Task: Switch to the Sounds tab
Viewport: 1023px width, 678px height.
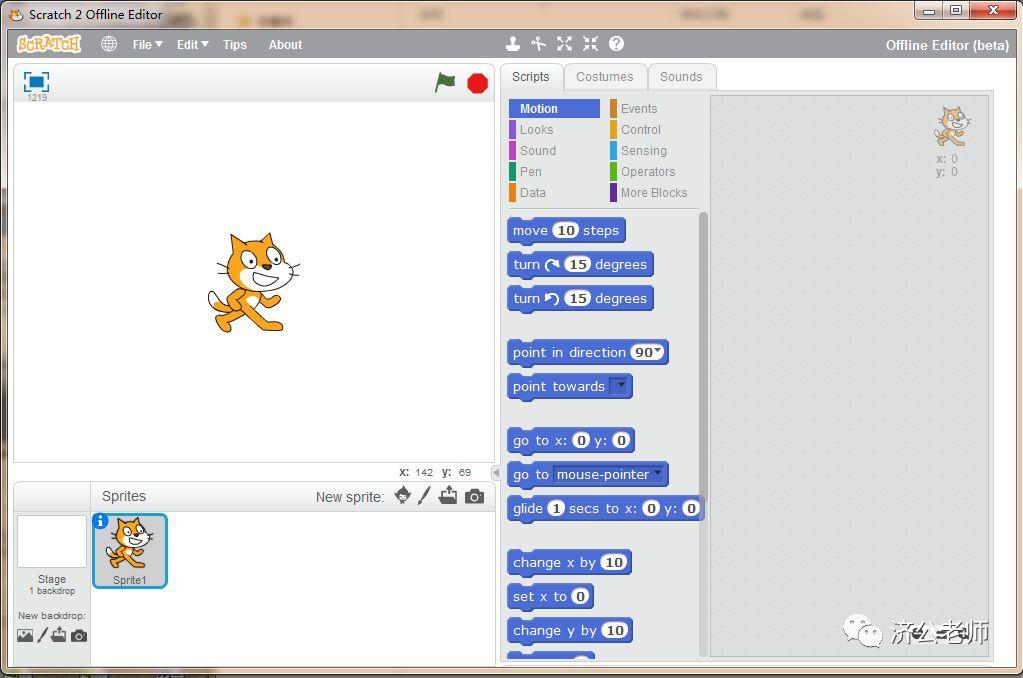Action: (x=681, y=77)
